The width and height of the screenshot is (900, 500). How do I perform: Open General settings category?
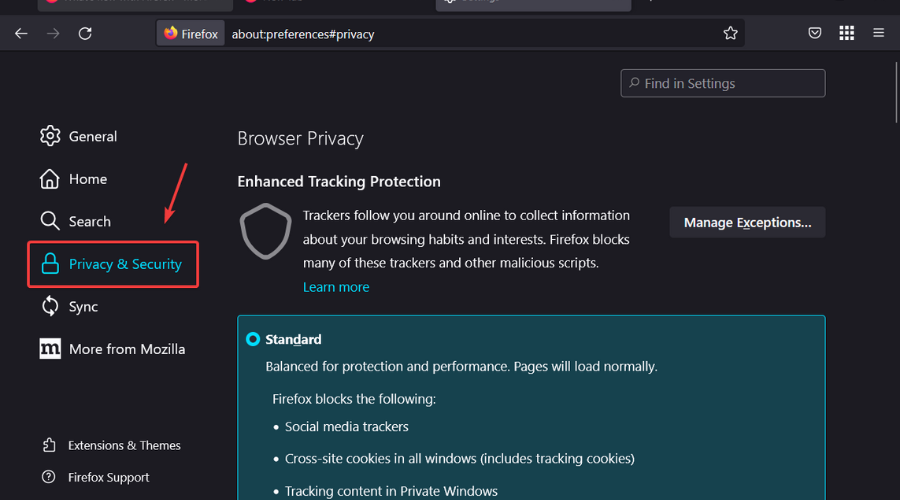click(80, 136)
